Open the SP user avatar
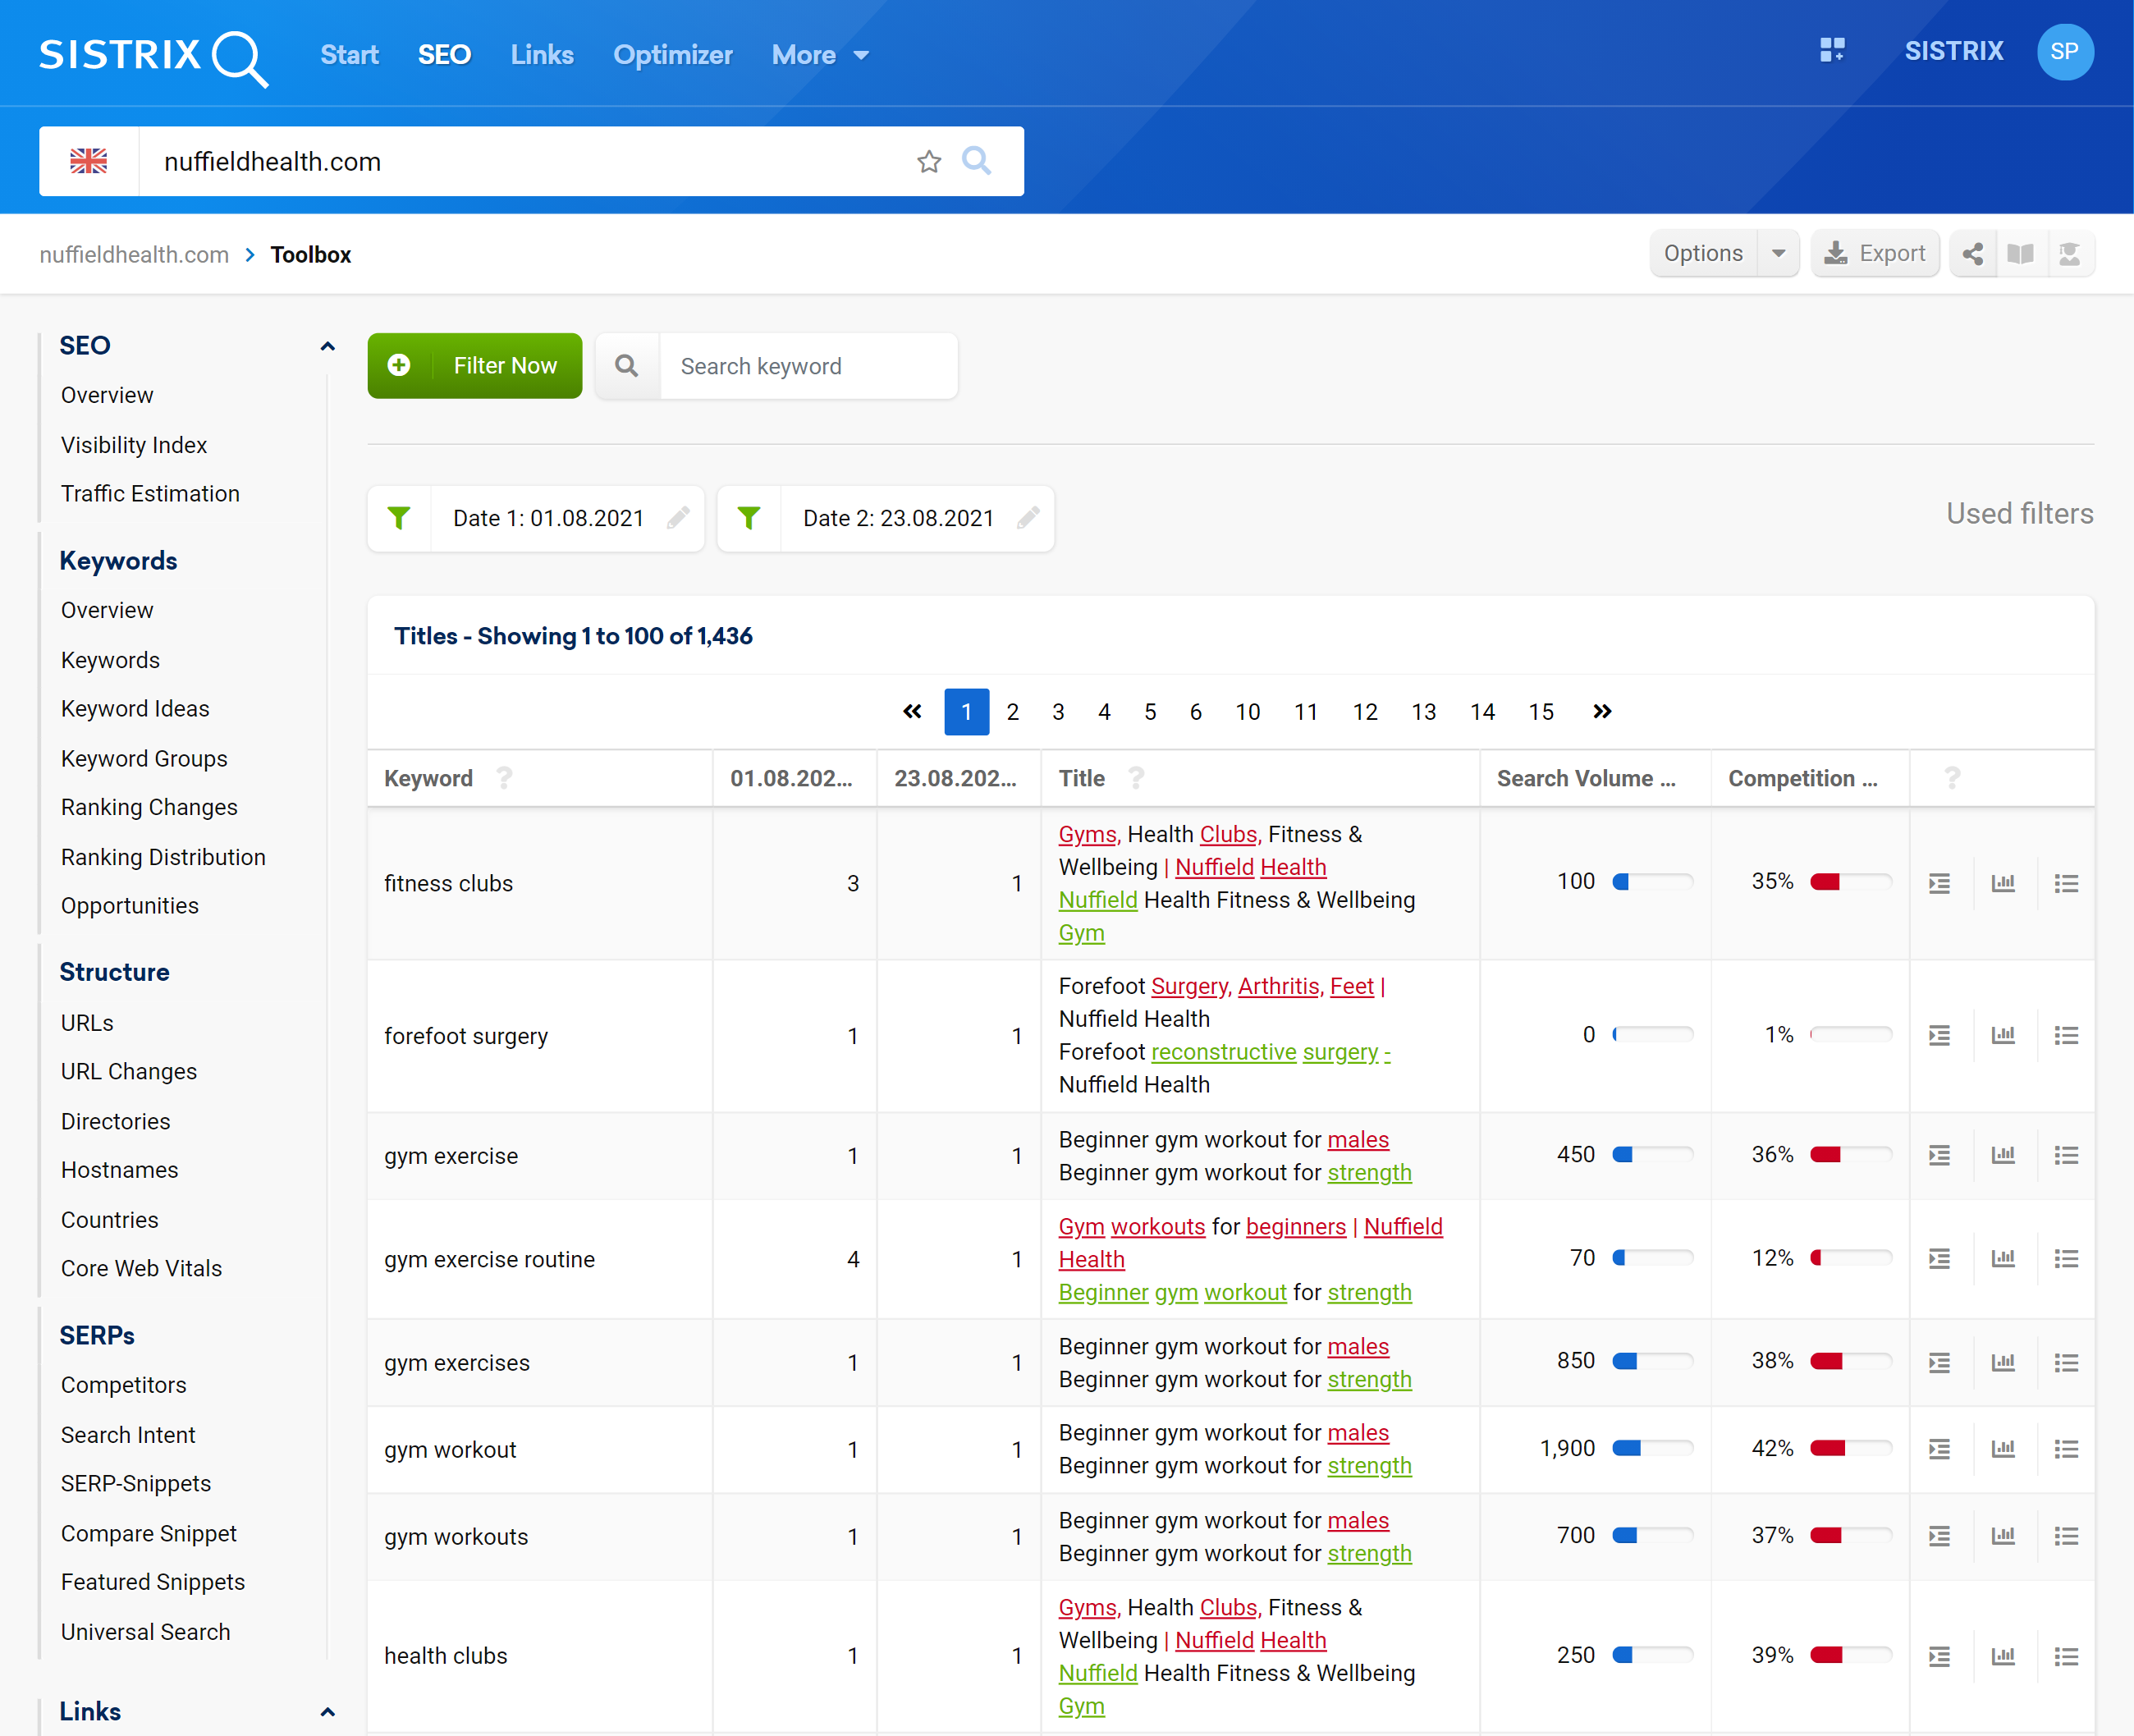 pos(2065,52)
